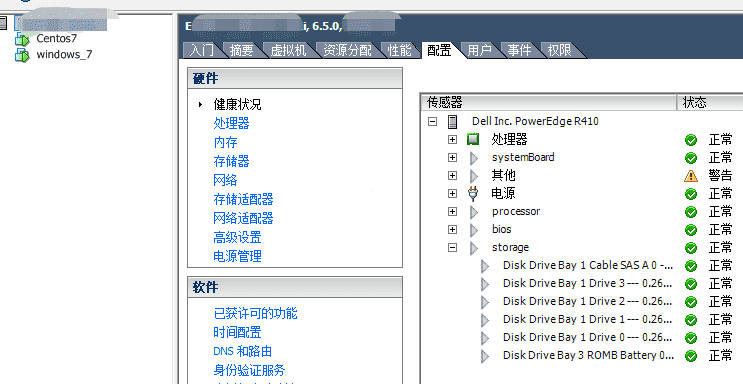Click green check for ROMB Battery row
Image resolution: width=743 pixels, height=384 pixels.
pos(691,356)
